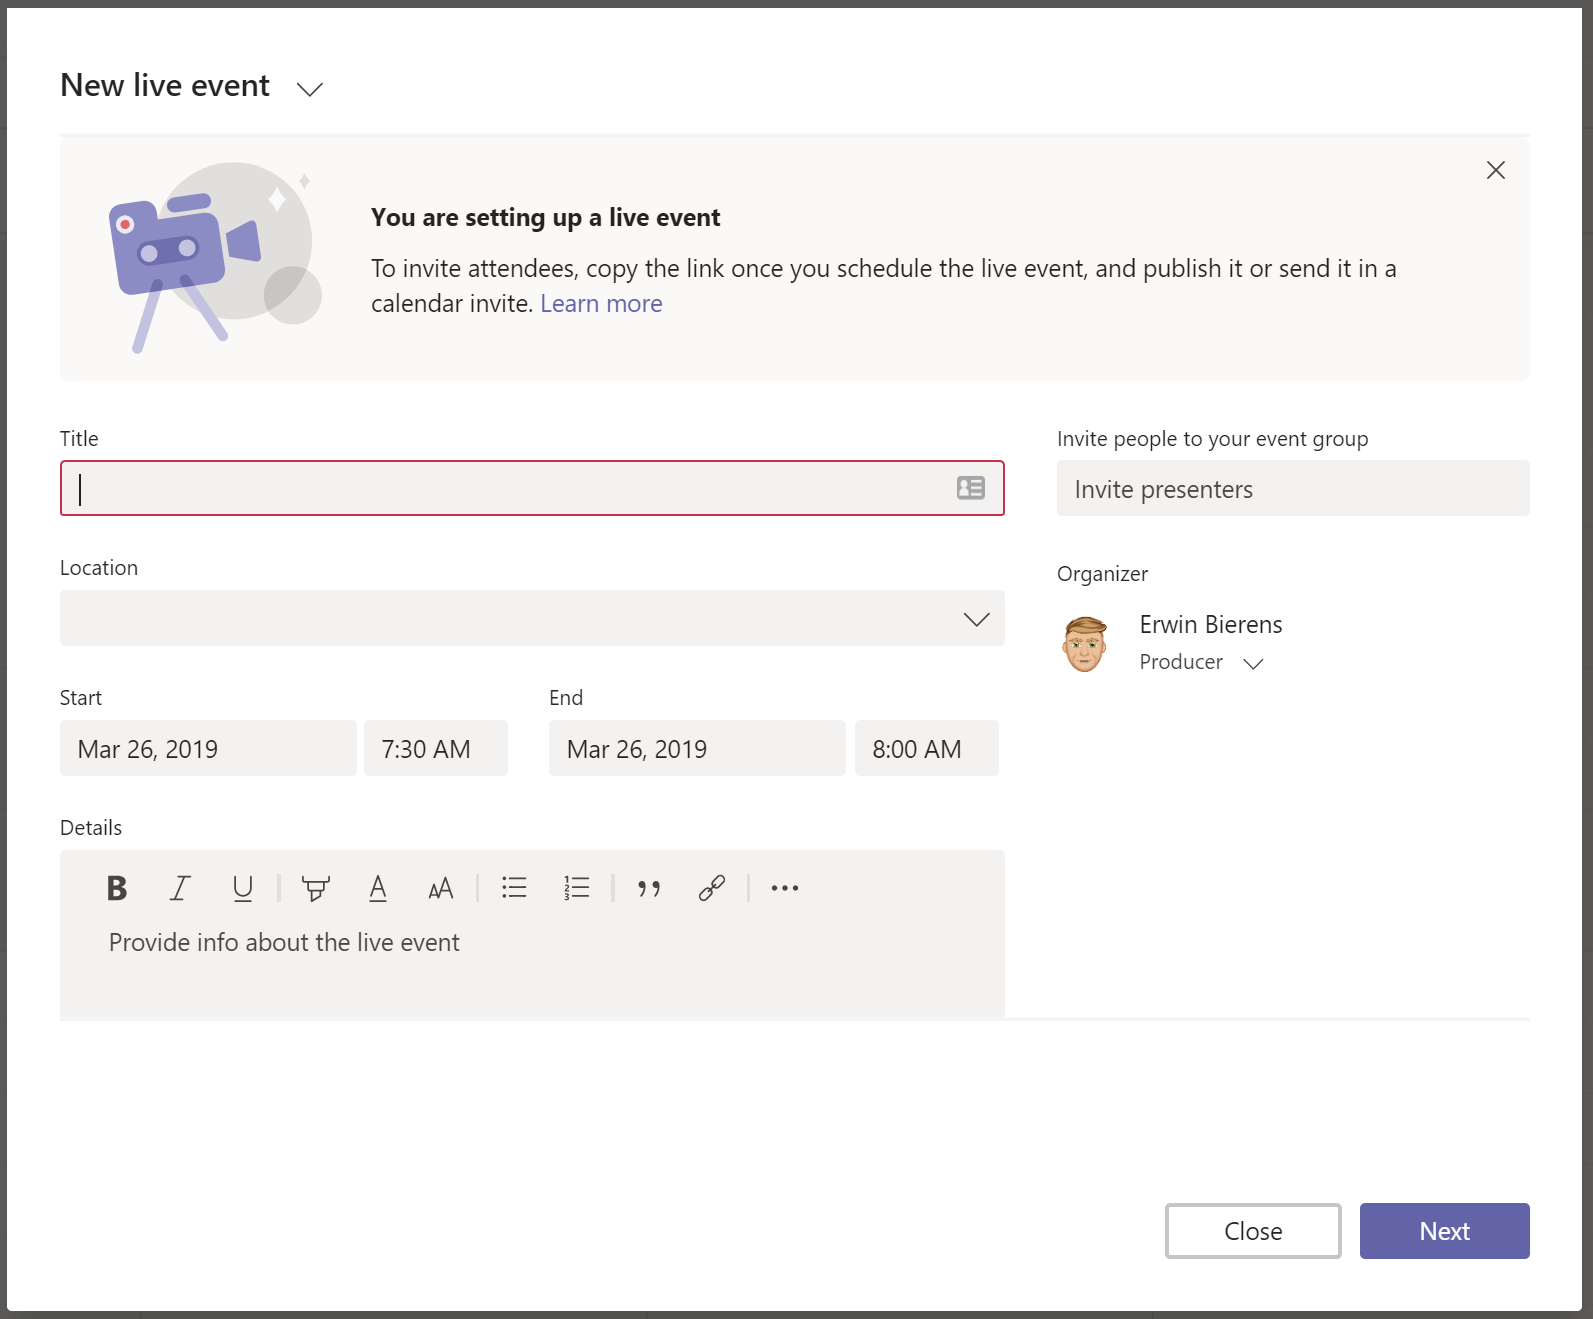The height and width of the screenshot is (1319, 1593).
Task: Insert a numbered list
Action: [x=577, y=888]
